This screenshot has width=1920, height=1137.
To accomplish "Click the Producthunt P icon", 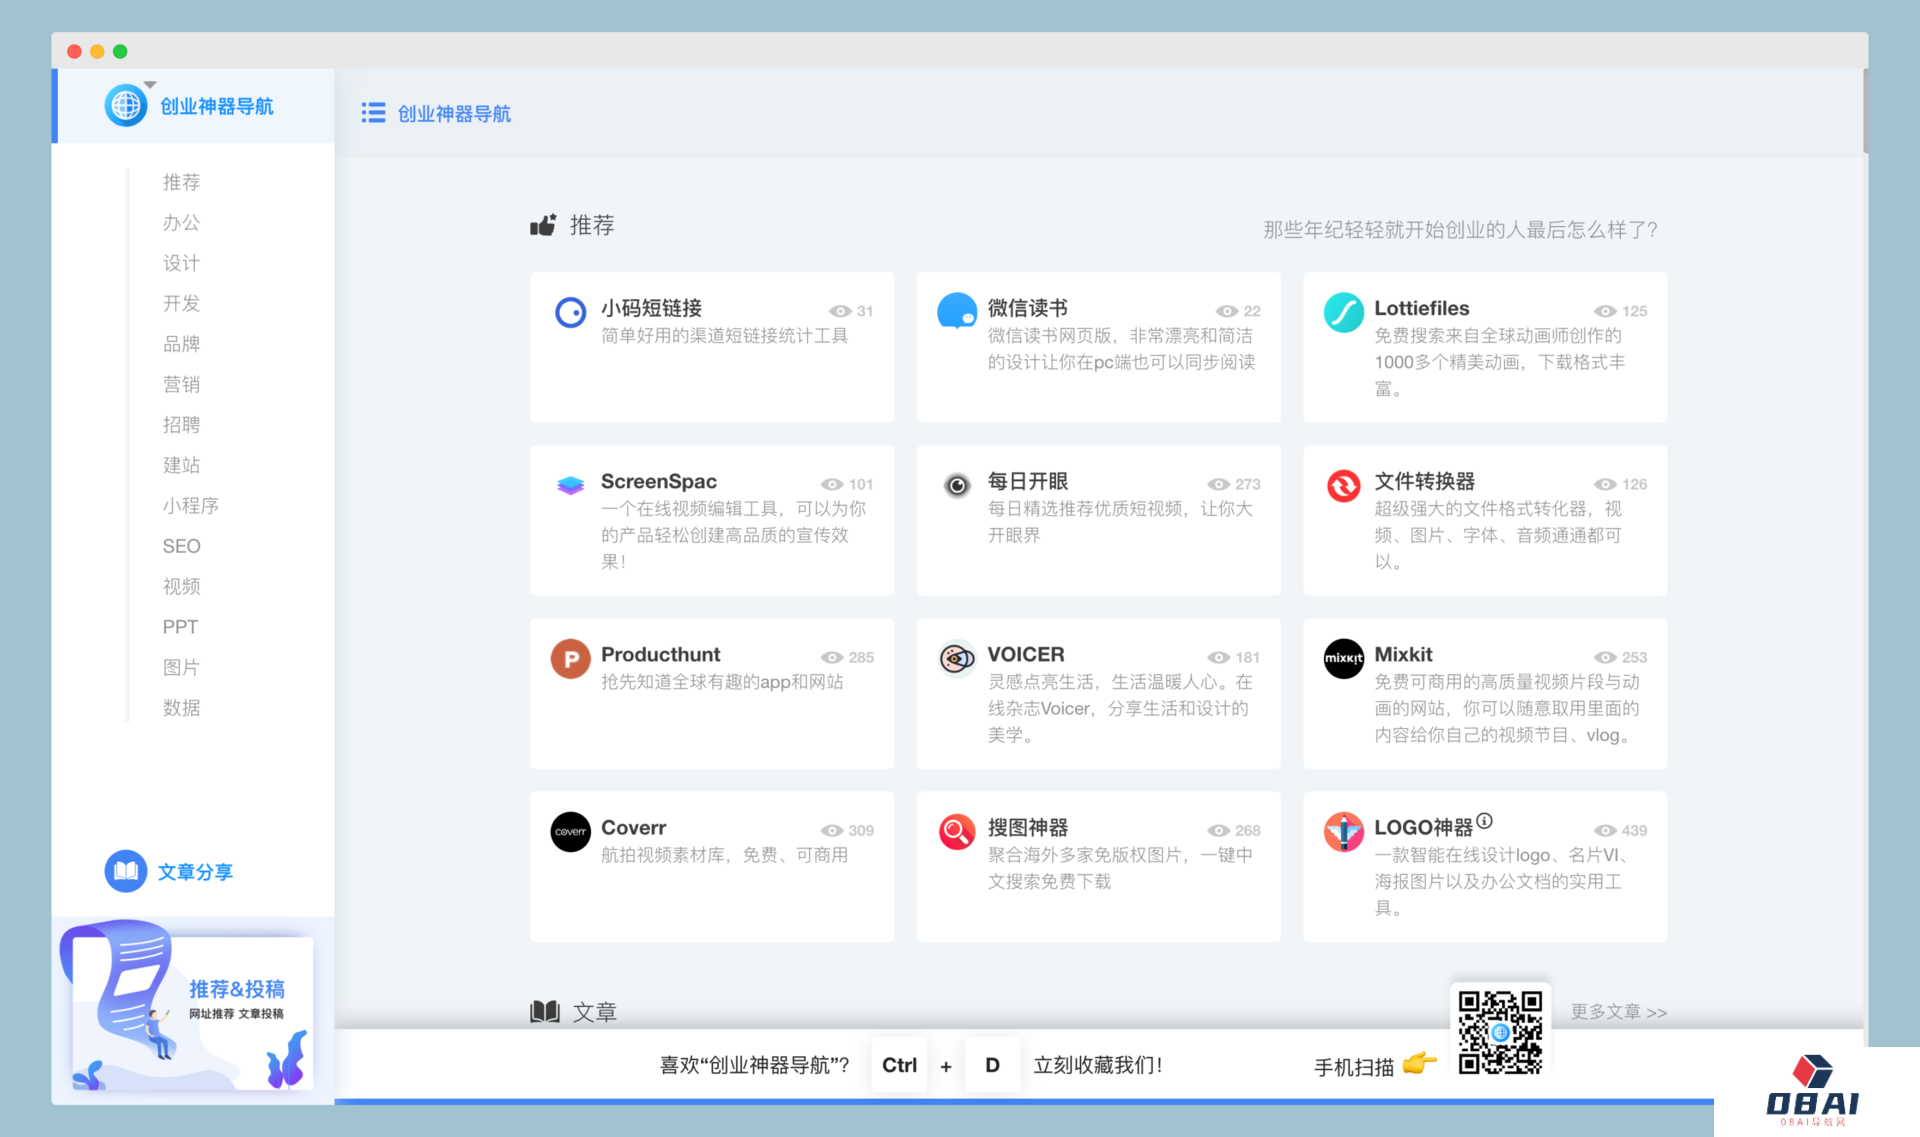I will (570, 658).
